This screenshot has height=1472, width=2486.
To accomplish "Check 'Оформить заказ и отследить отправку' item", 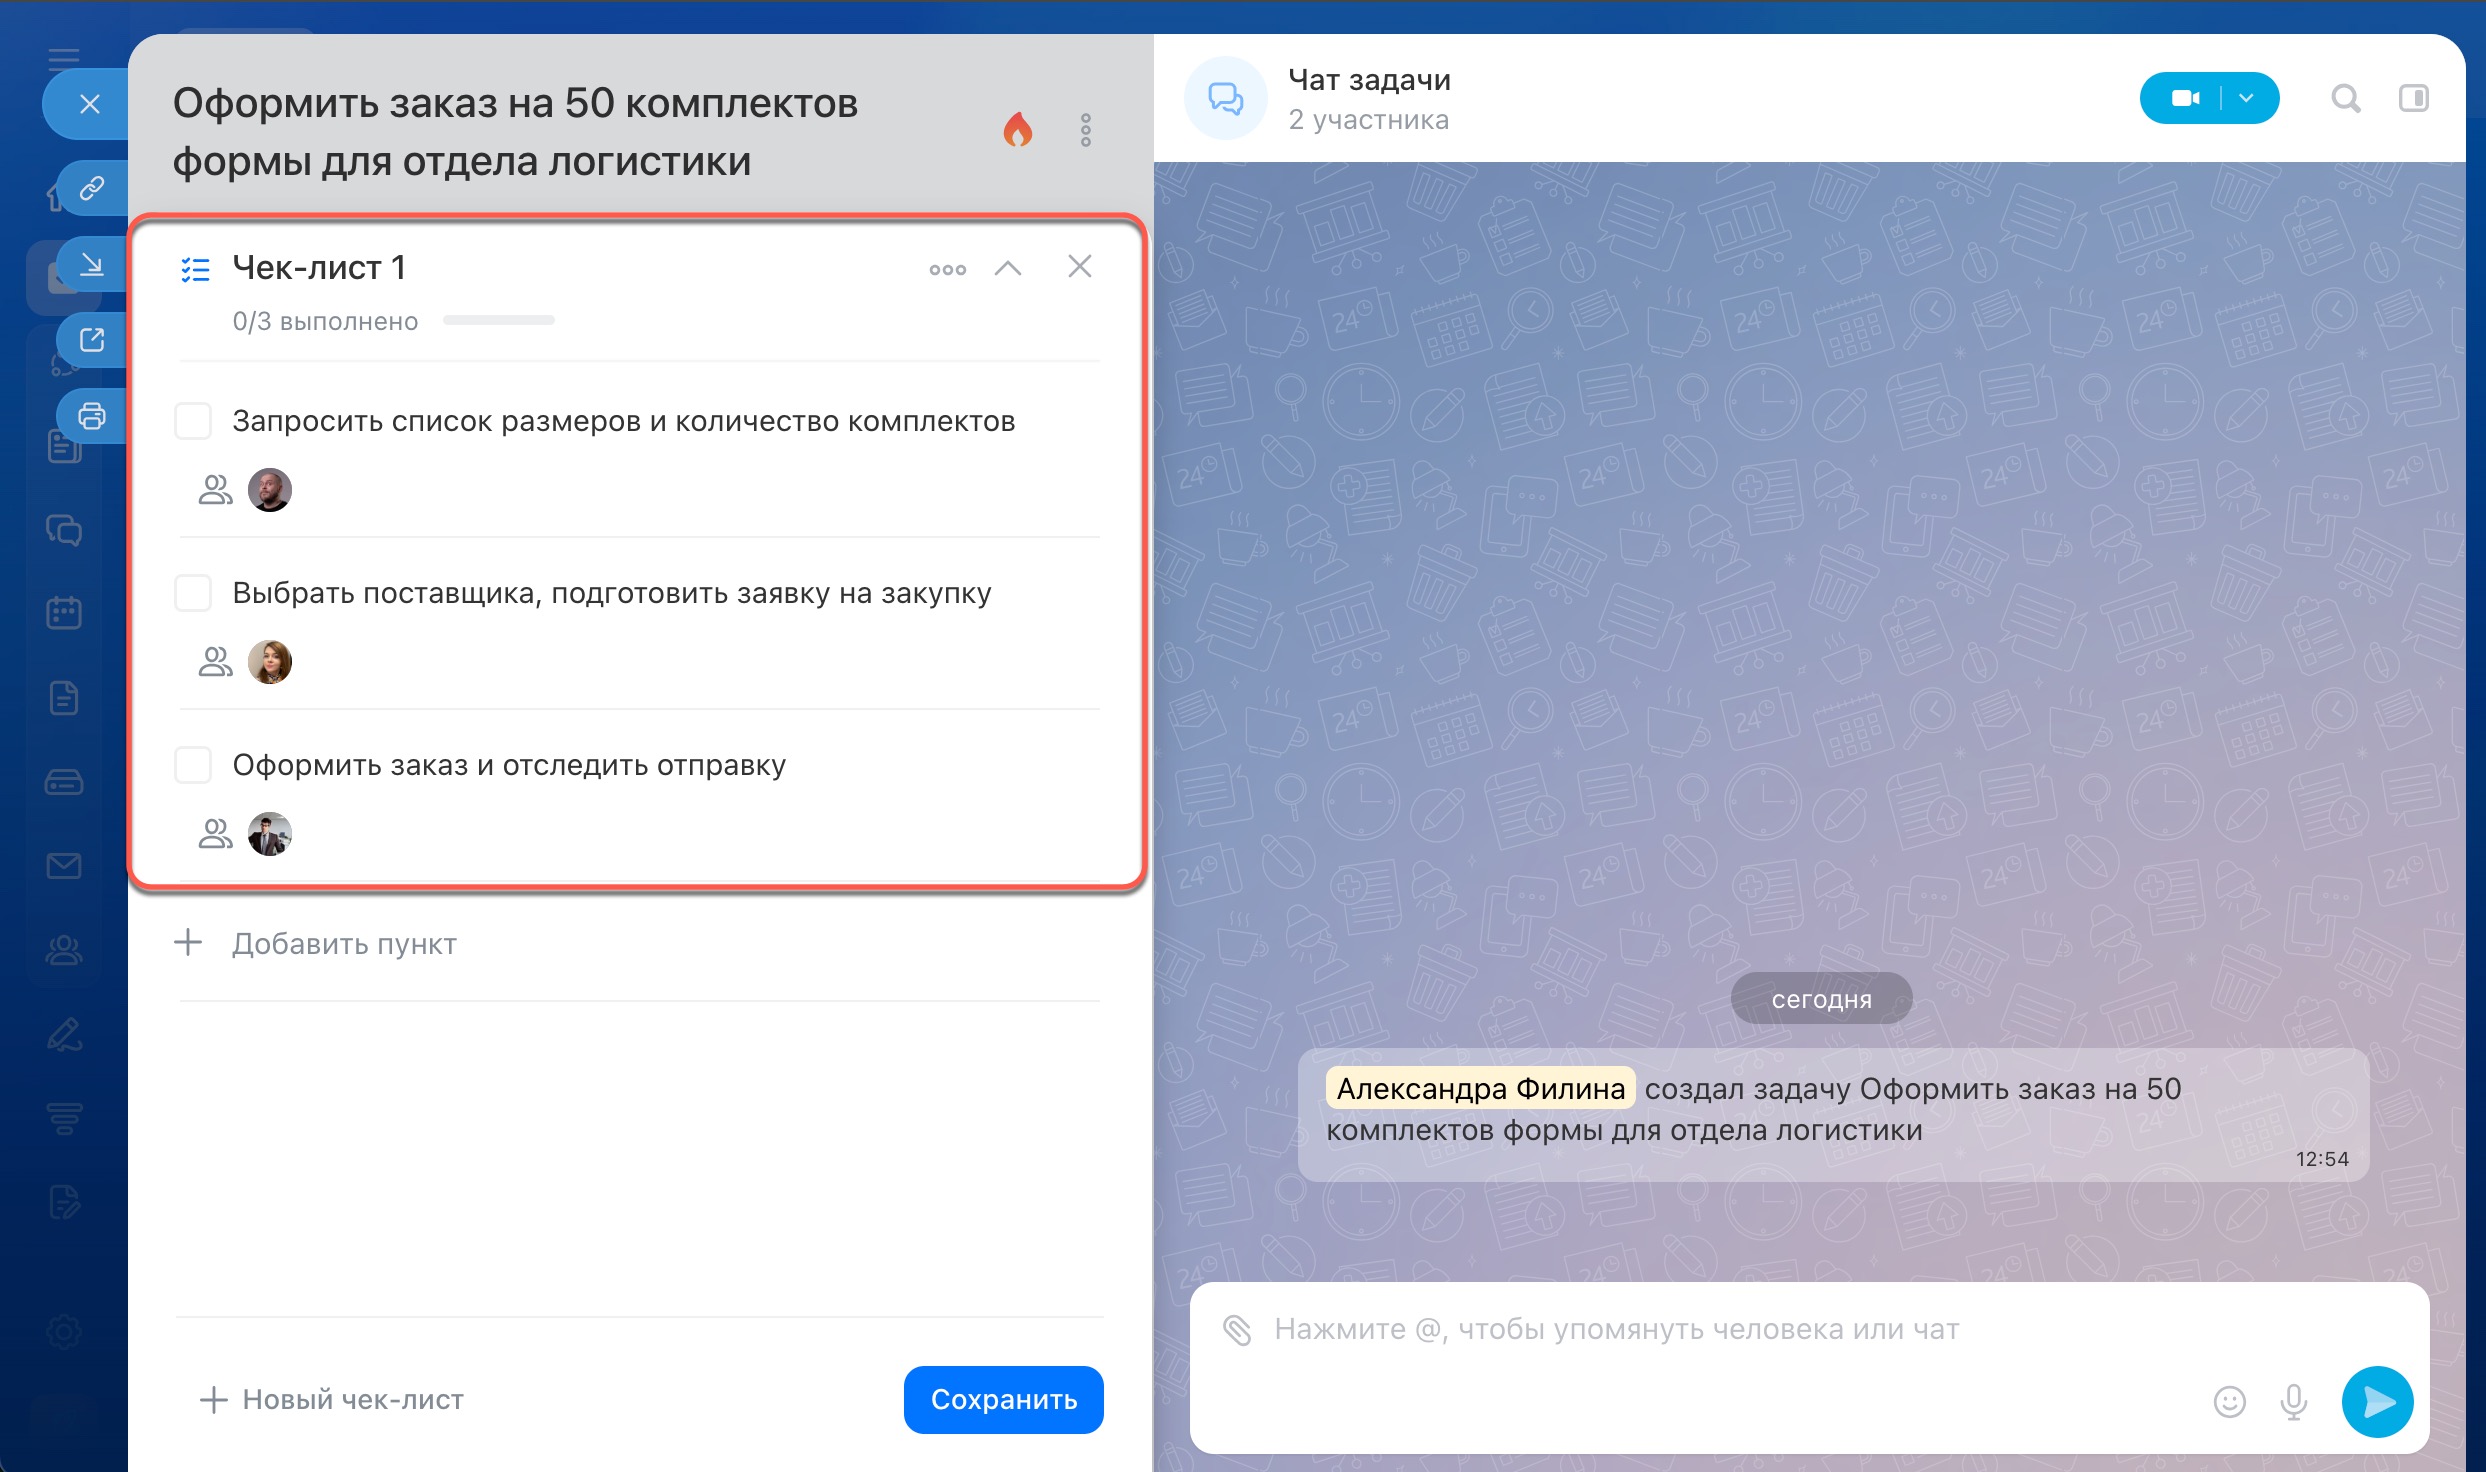I will 193,765.
